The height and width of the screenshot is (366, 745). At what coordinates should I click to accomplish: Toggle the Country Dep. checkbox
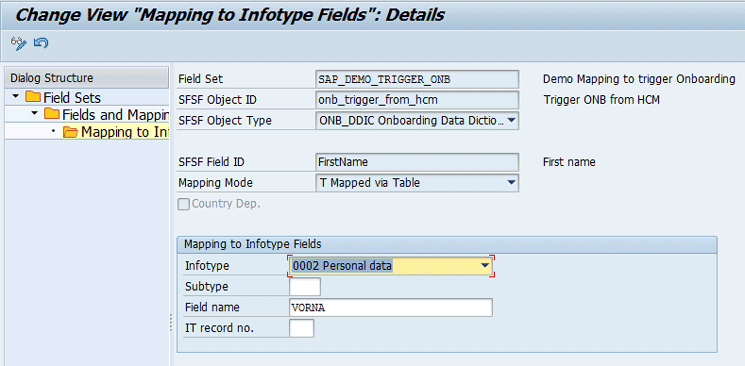click(x=183, y=204)
